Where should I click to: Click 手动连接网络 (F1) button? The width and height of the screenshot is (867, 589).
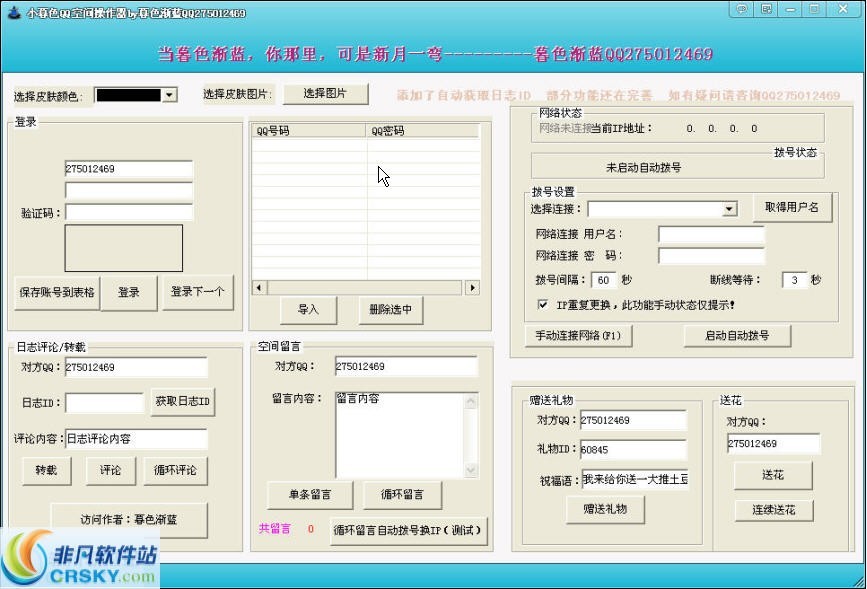[578, 335]
